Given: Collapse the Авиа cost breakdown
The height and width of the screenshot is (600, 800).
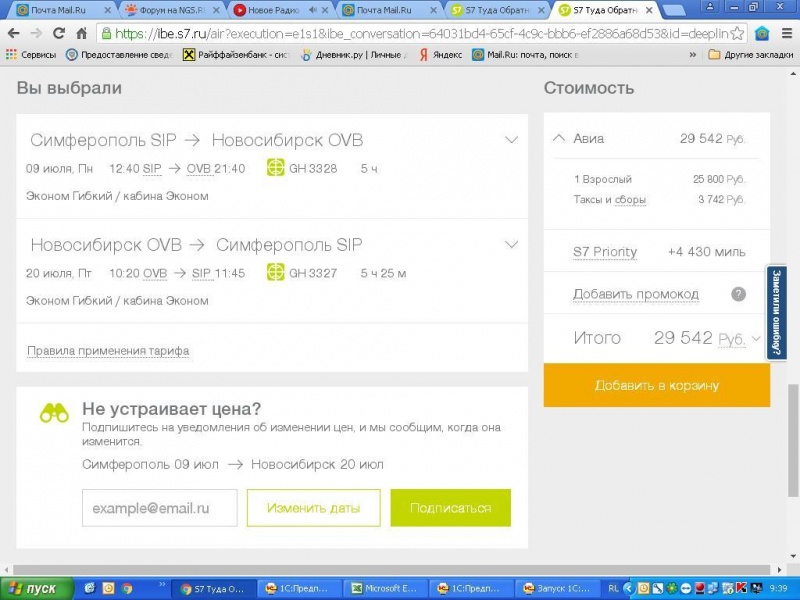Looking at the screenshot, I should pyautogui.click(x=559, y=138).
